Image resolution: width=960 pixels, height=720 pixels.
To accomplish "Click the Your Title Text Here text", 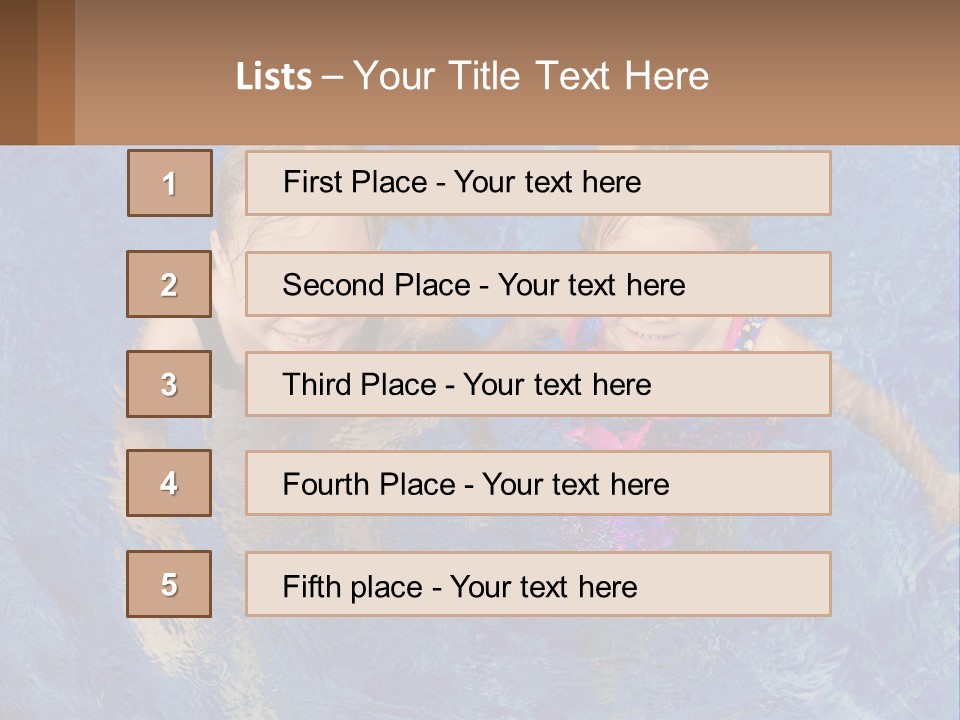I will [x=531, y=76].
